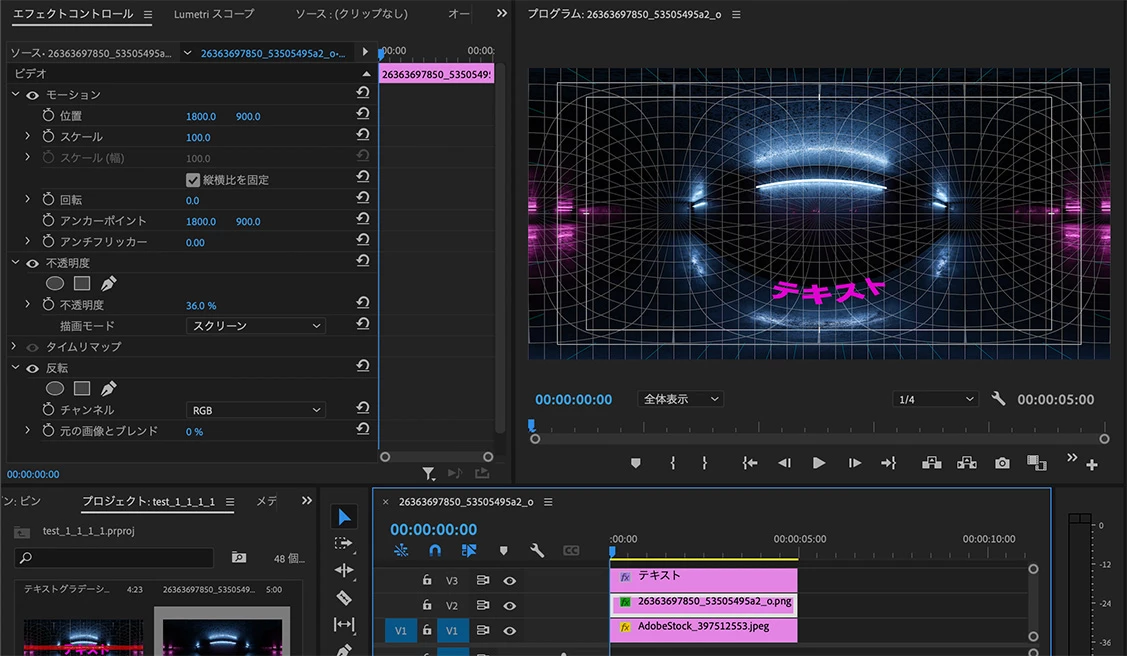Toggle insert sequences as nests icon

tap(401, 550)
